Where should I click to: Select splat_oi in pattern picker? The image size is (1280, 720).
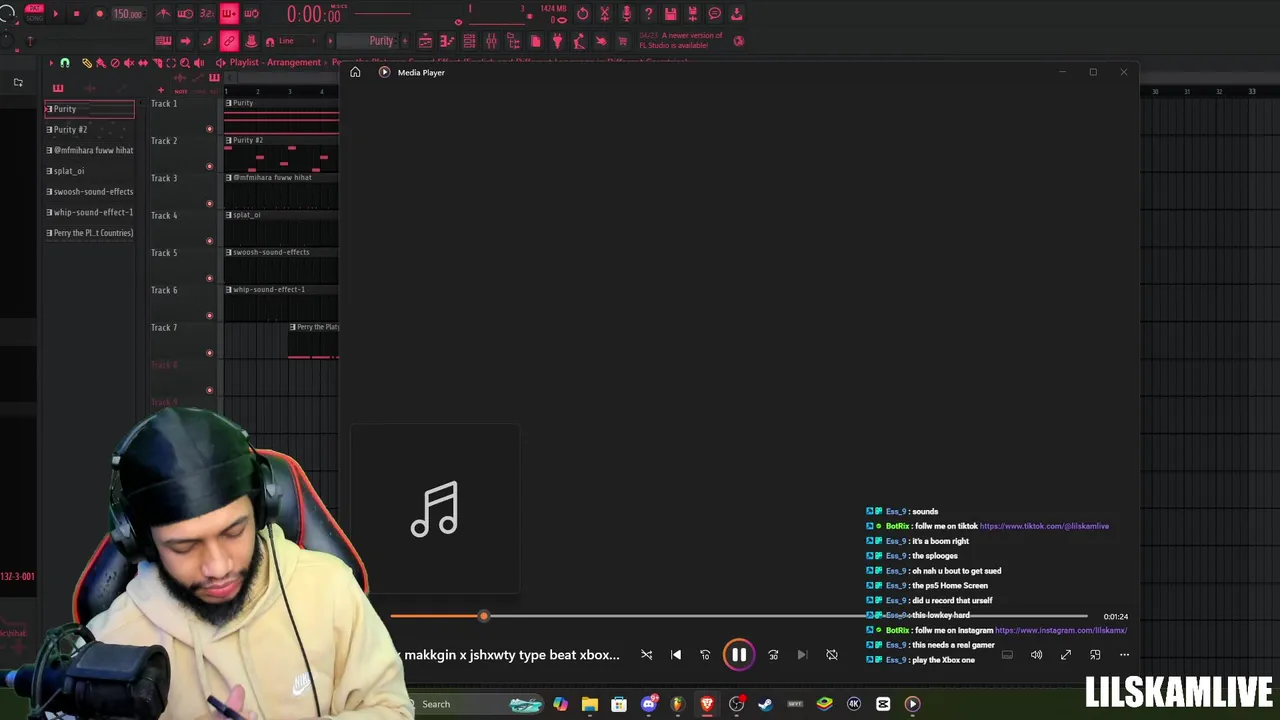pyautogui.click(x=89, y=171)
